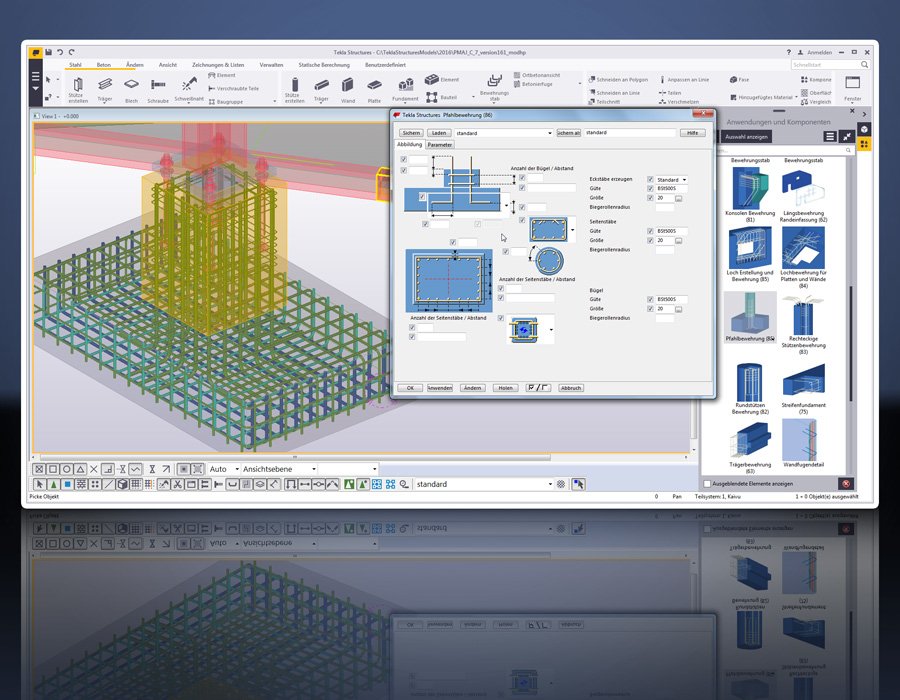The height and width of the screenshot is (700, 900).
Task: Select the Schraube bolt tool
Action: click(x=158, y=89)
